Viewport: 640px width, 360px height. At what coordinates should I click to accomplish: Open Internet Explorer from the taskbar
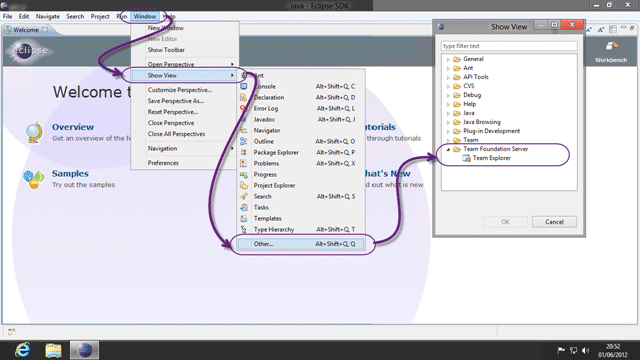pyautogui.click(x=22, y=350)
